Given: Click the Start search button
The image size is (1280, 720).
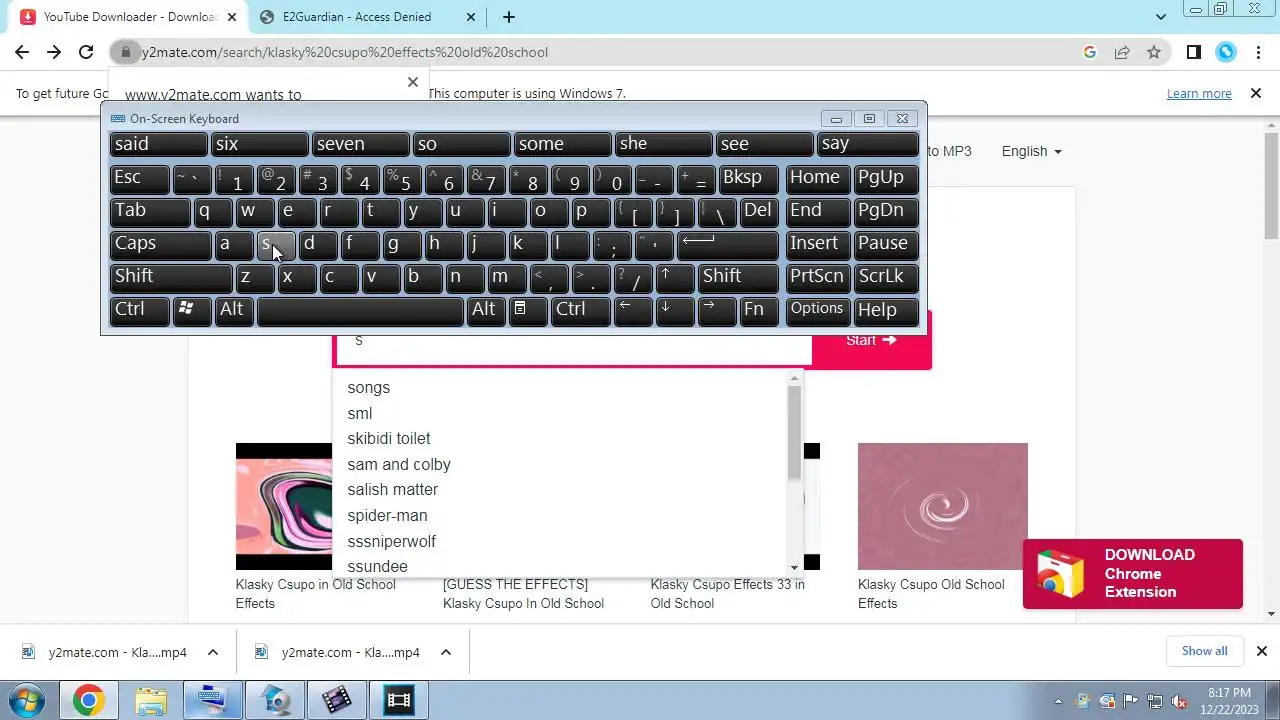Looking at the screenshot, I should tap(871, 340).
